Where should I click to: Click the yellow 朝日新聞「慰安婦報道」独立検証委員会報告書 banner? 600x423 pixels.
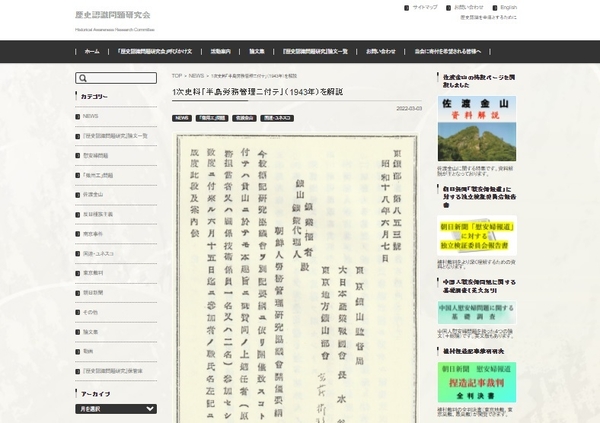[477, 235]
